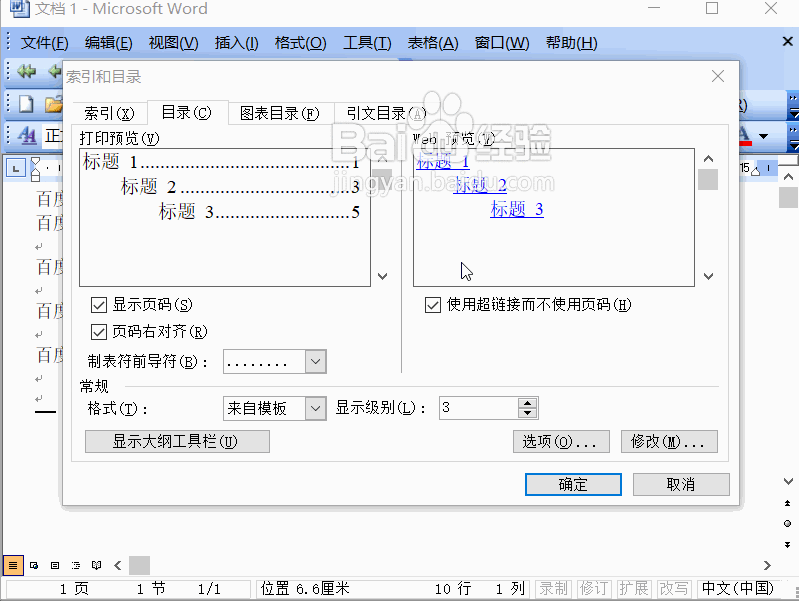Toggle 显示页码 checkbox
The width and height of the screenshot is (799, 601).
pyautogui.click(x=98, y=305)
